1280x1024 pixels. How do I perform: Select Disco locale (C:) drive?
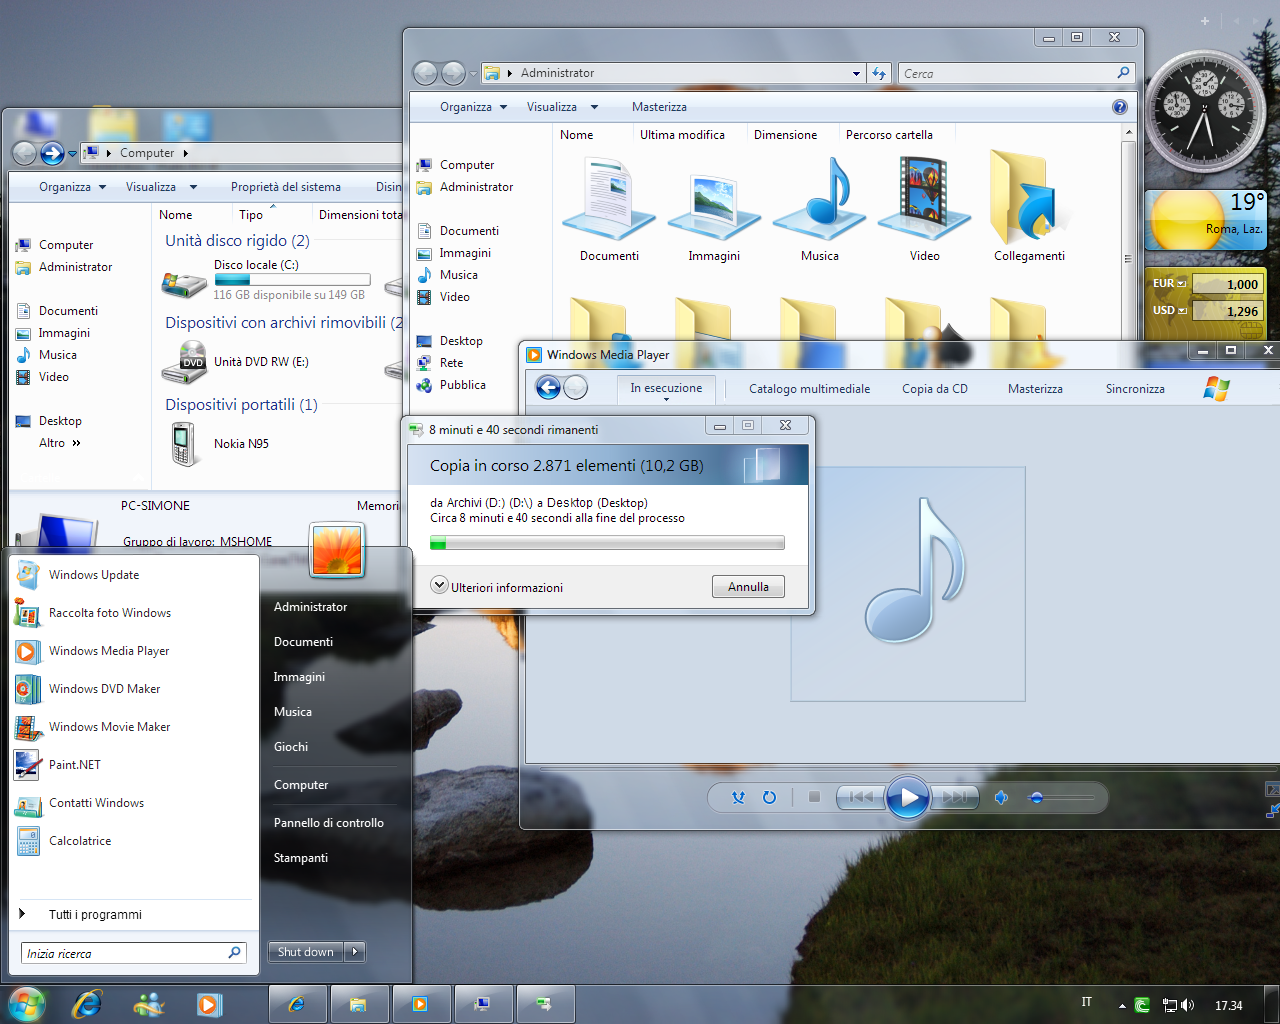pyautogui.click(x=266, y=280)
